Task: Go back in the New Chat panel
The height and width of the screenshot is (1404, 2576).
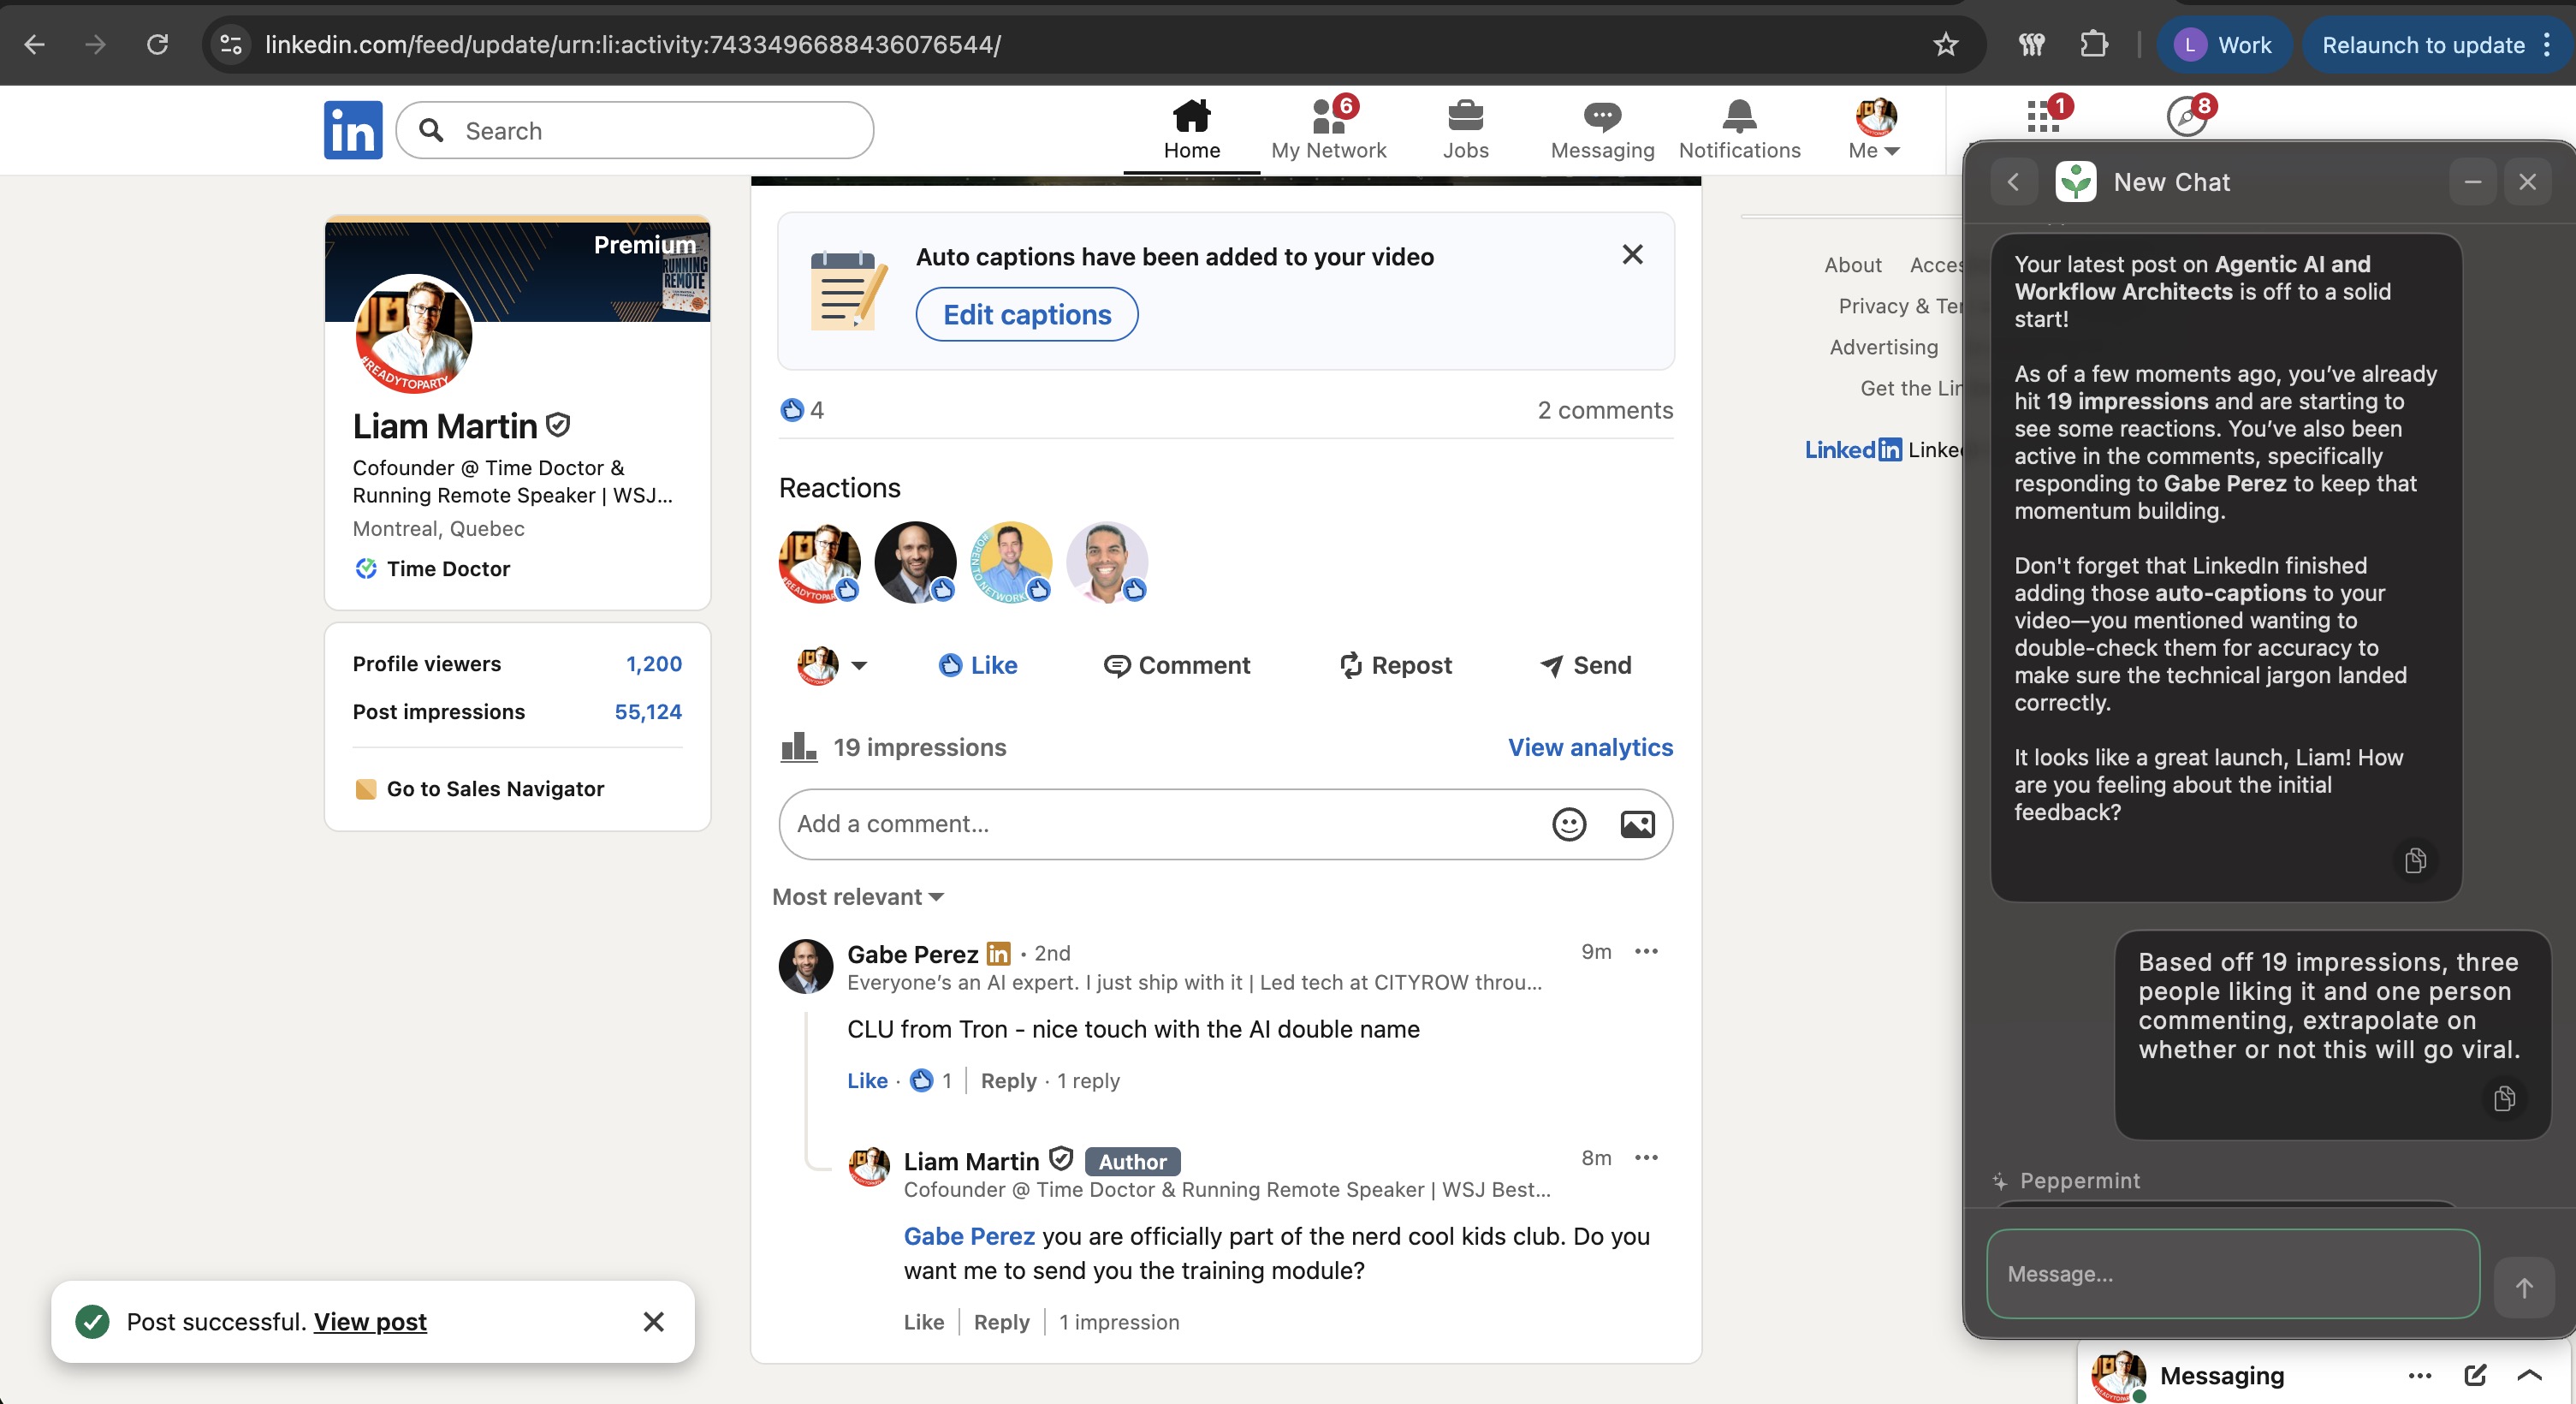Action: [x=2013, y=181]
